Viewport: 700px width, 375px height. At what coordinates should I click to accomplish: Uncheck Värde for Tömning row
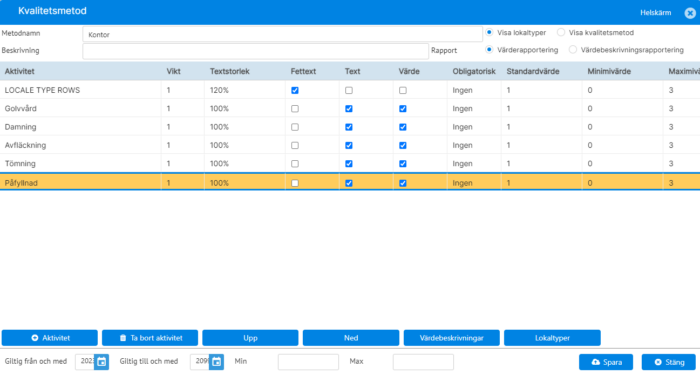pos(403,163)
